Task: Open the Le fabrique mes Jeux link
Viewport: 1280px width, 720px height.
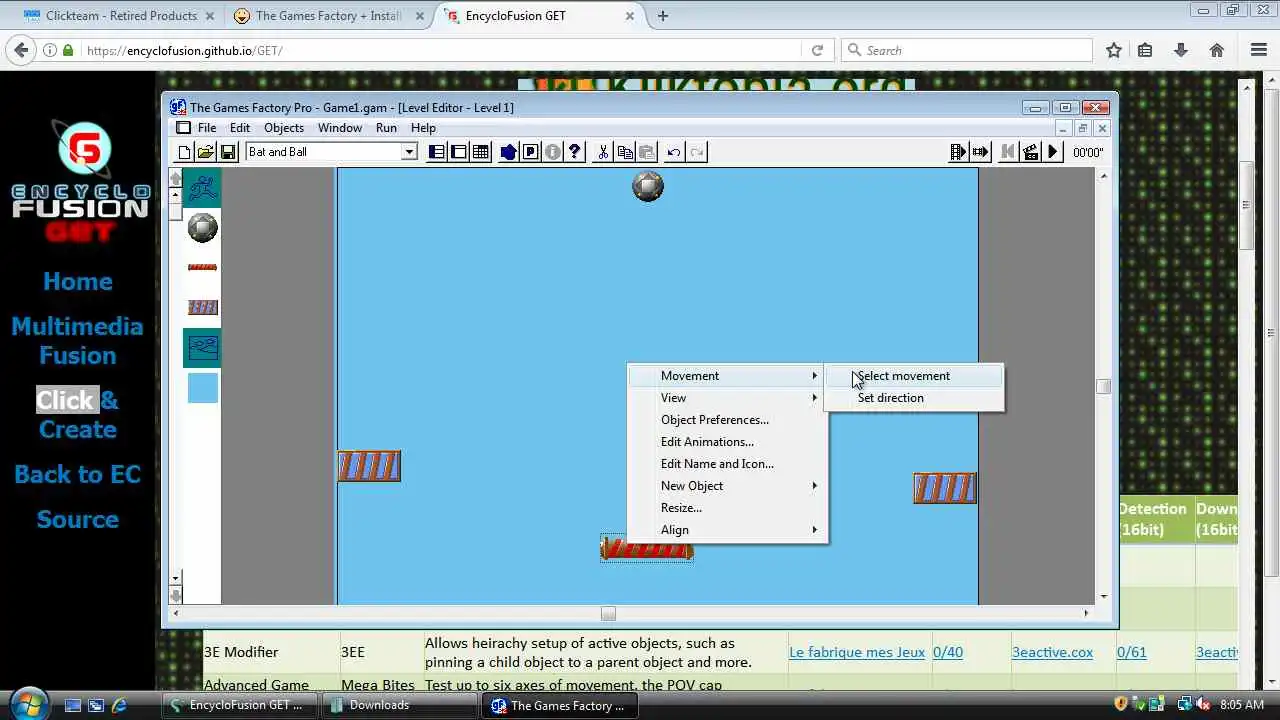Action: pyautogui.click(x=857, y=652)
